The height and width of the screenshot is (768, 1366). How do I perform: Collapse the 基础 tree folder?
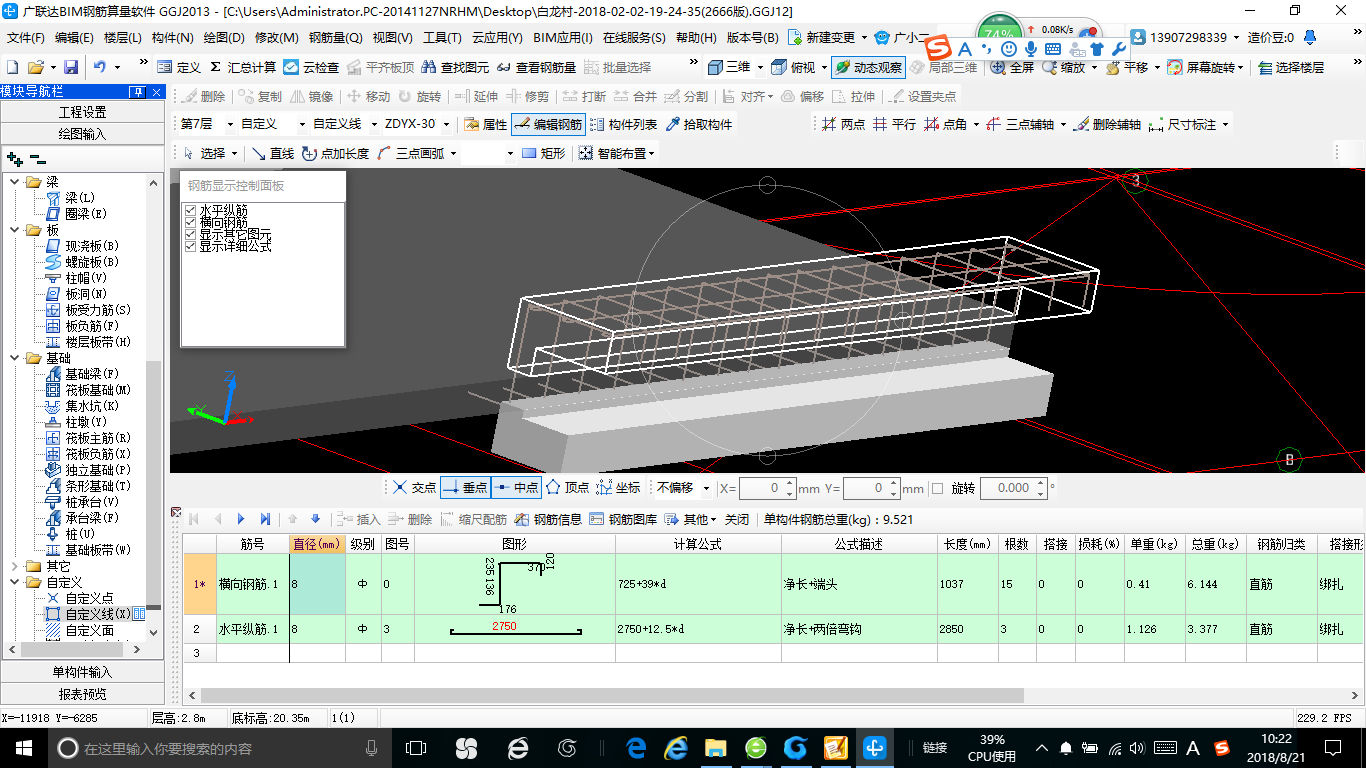tap(14, 358)
